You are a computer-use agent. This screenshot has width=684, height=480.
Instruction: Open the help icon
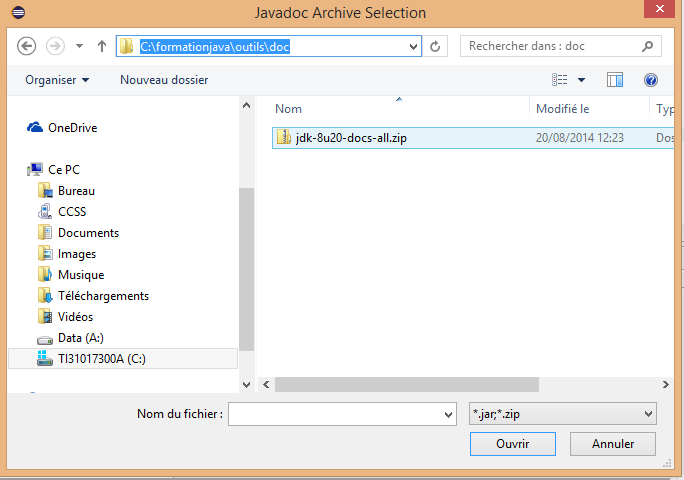pos(651,80)
